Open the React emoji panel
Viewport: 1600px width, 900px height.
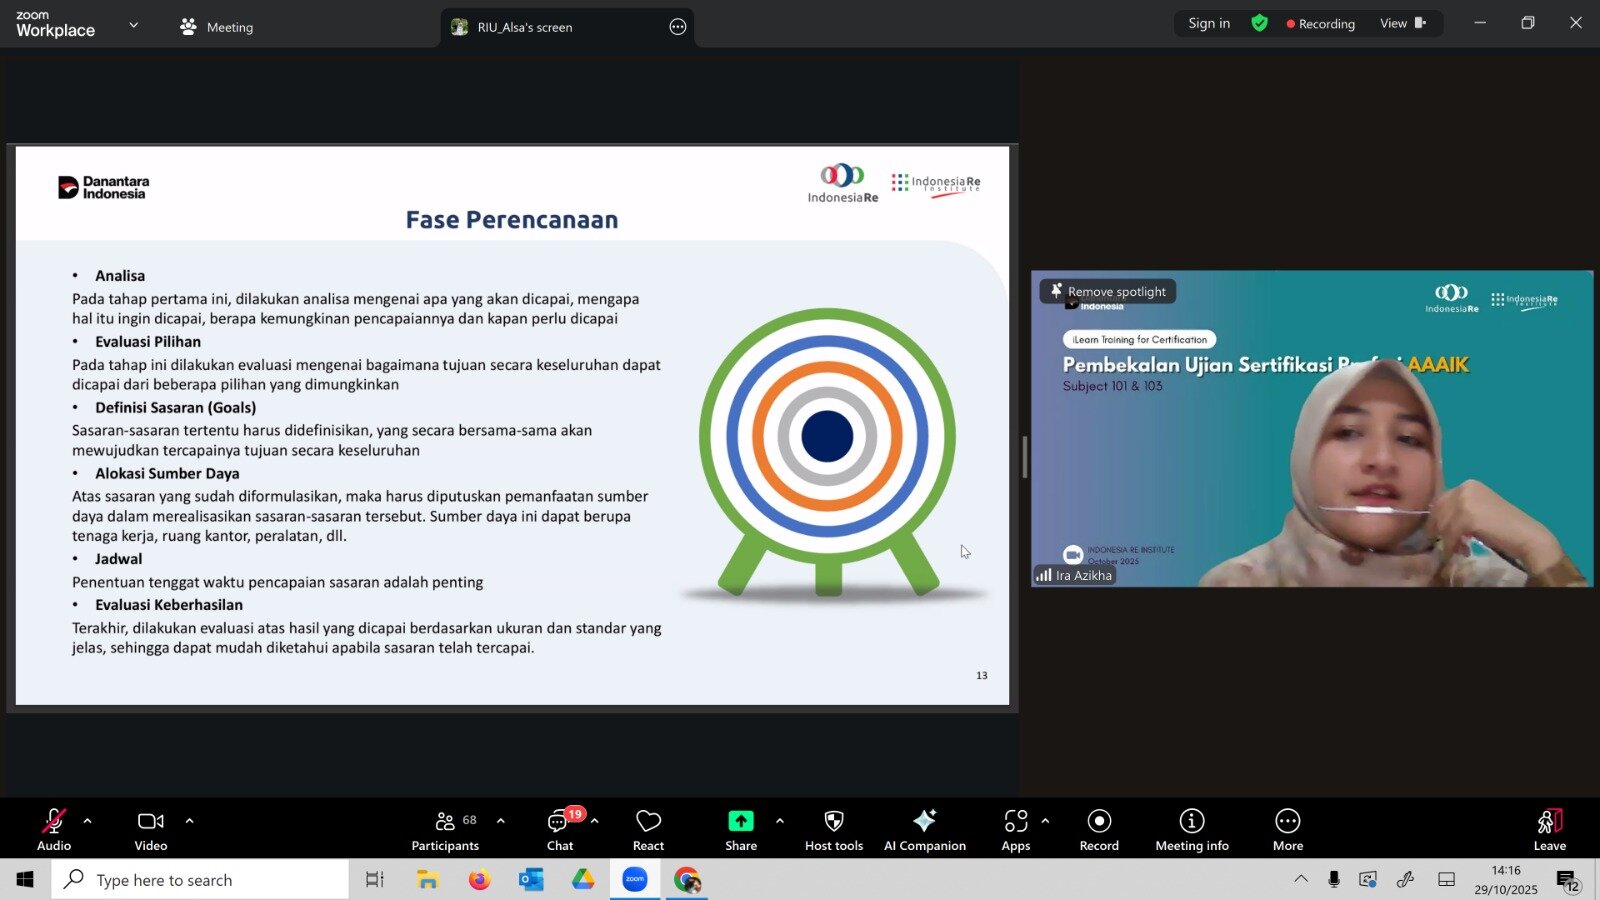tap(648, 829)
